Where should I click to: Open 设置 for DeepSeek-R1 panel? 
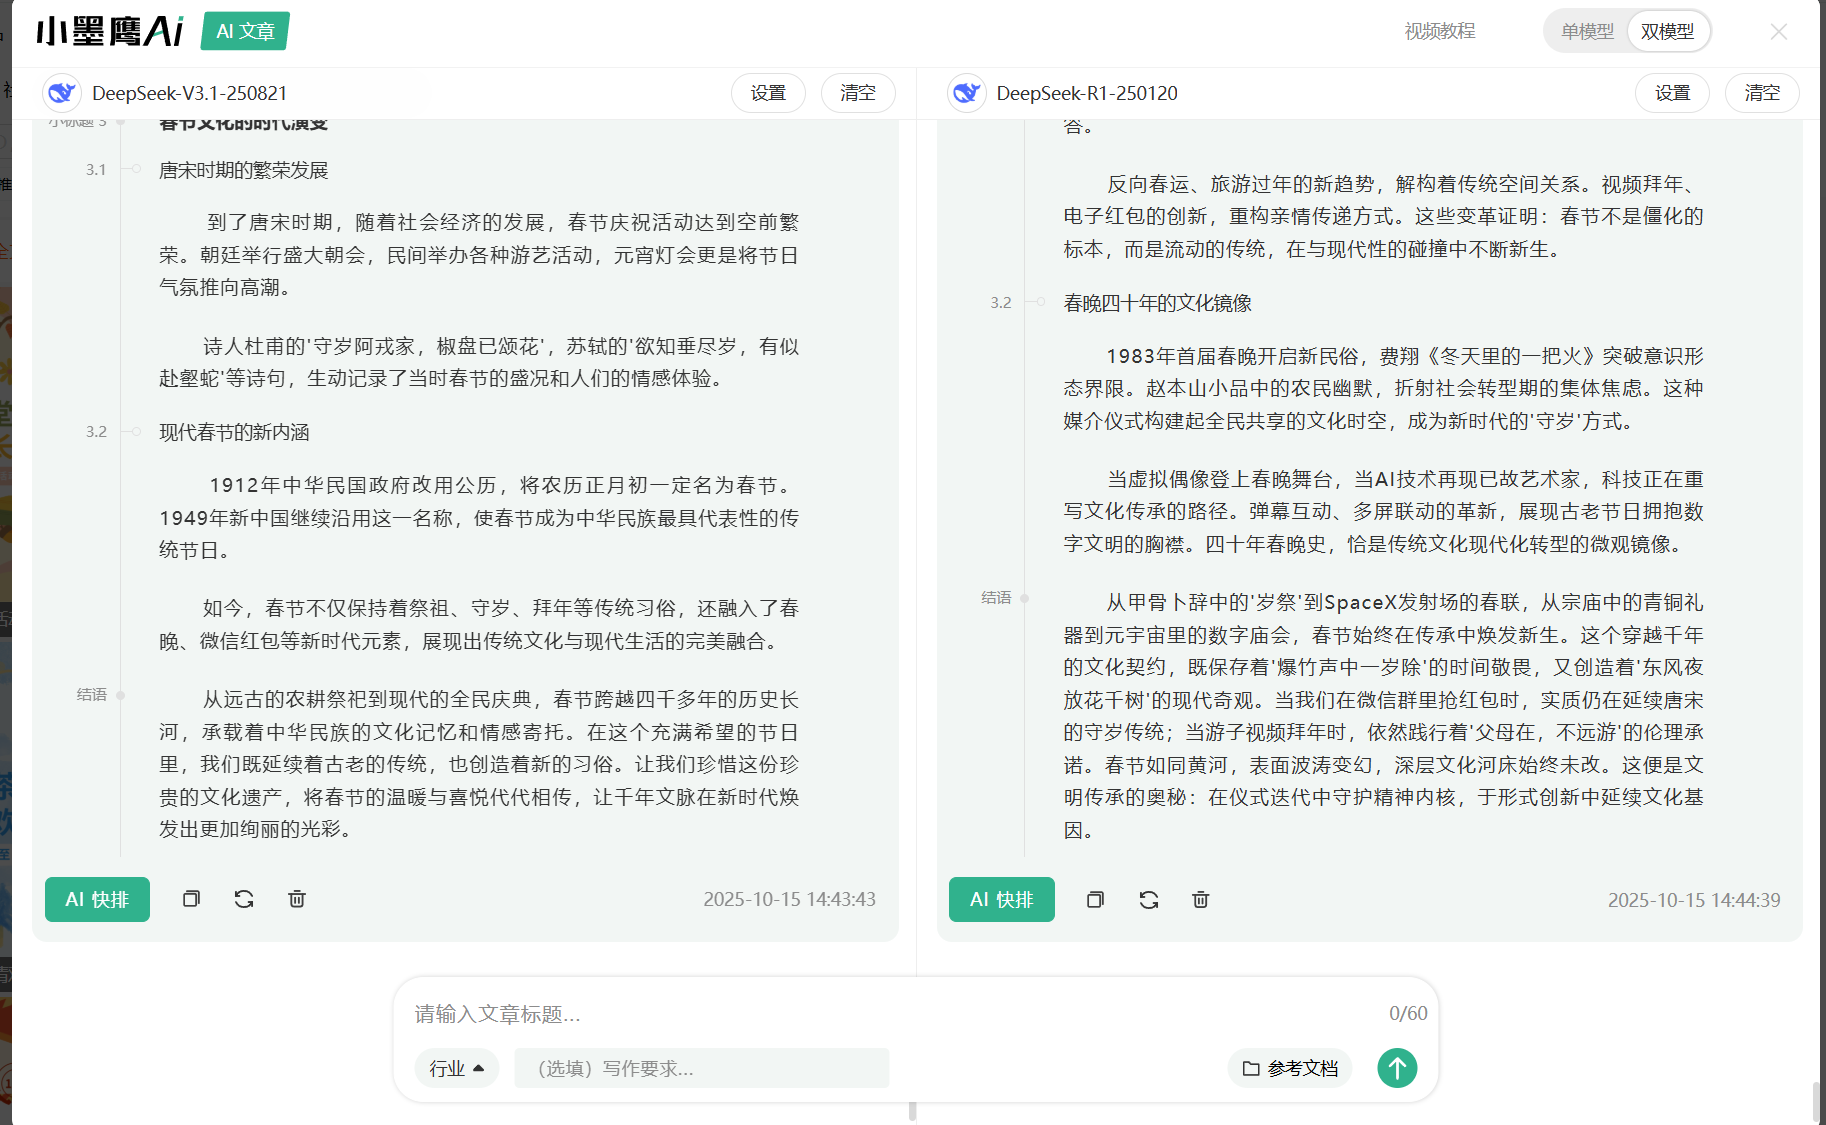tap(1672, 93)
